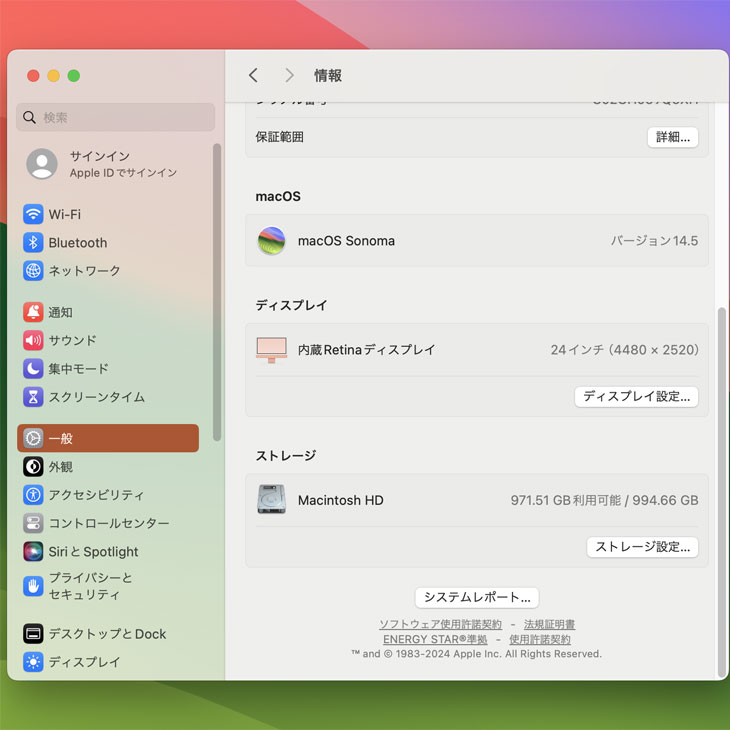Click the Apple ID avatar icon
730x730 pixels.
tap(42, 164)
